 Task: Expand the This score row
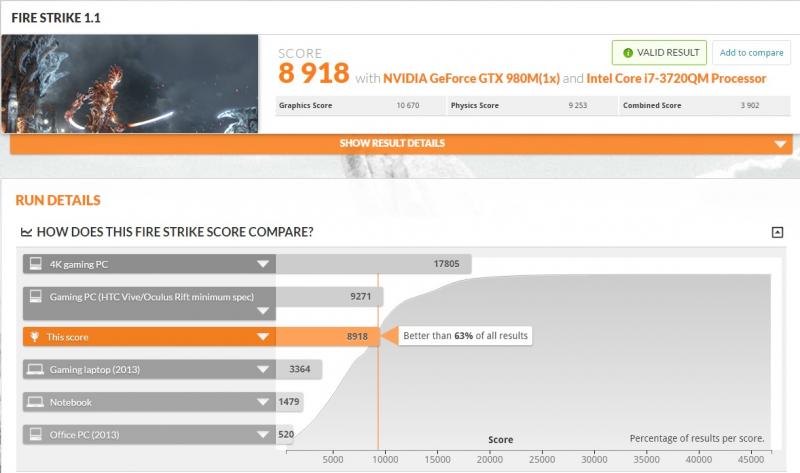click(263, 337)
